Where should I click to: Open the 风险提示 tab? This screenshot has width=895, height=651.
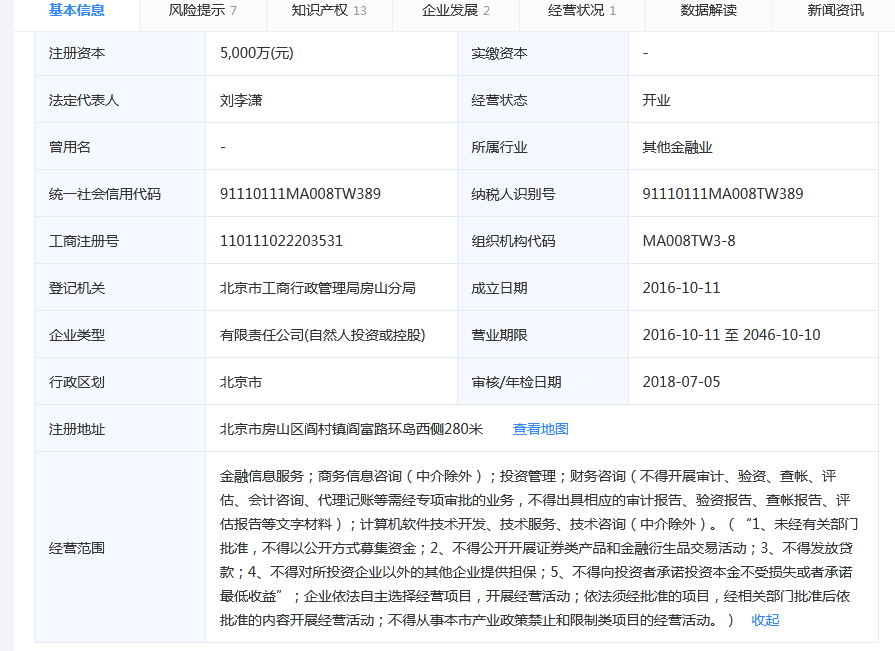pos(203,10)
